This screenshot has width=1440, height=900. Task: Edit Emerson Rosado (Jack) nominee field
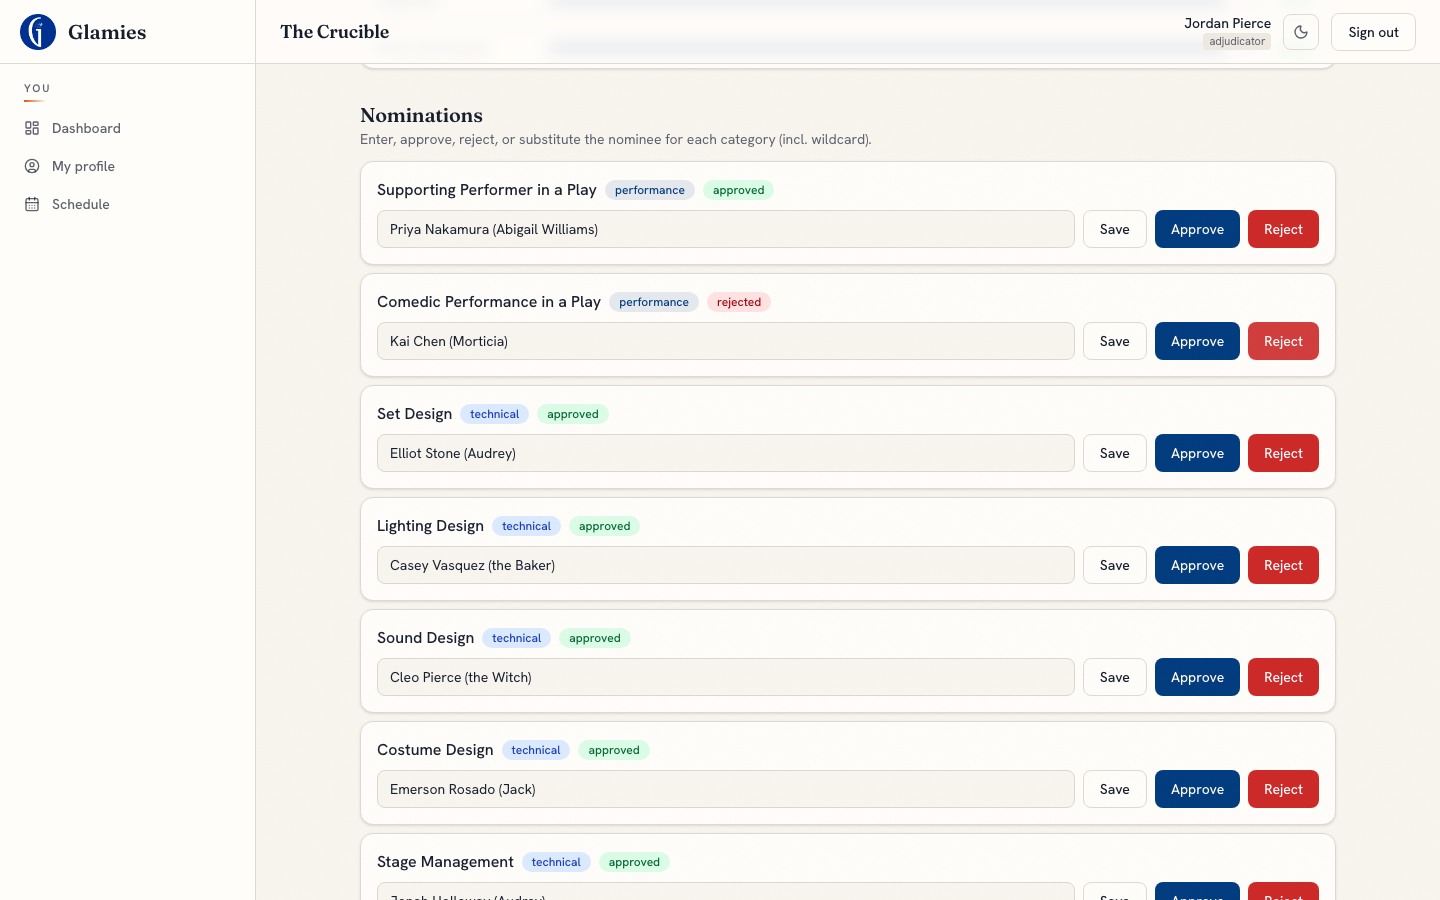click(x=726, y=789)
